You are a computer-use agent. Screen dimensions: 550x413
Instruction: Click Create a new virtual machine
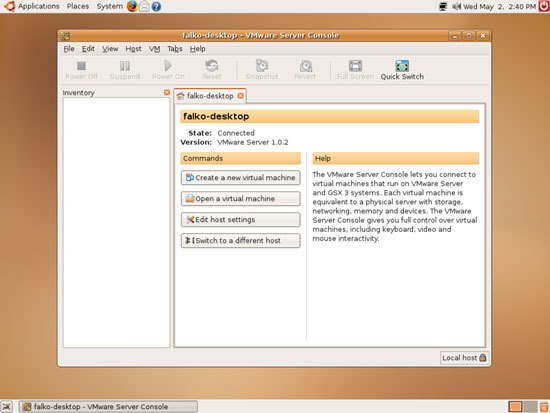point(241,178)
